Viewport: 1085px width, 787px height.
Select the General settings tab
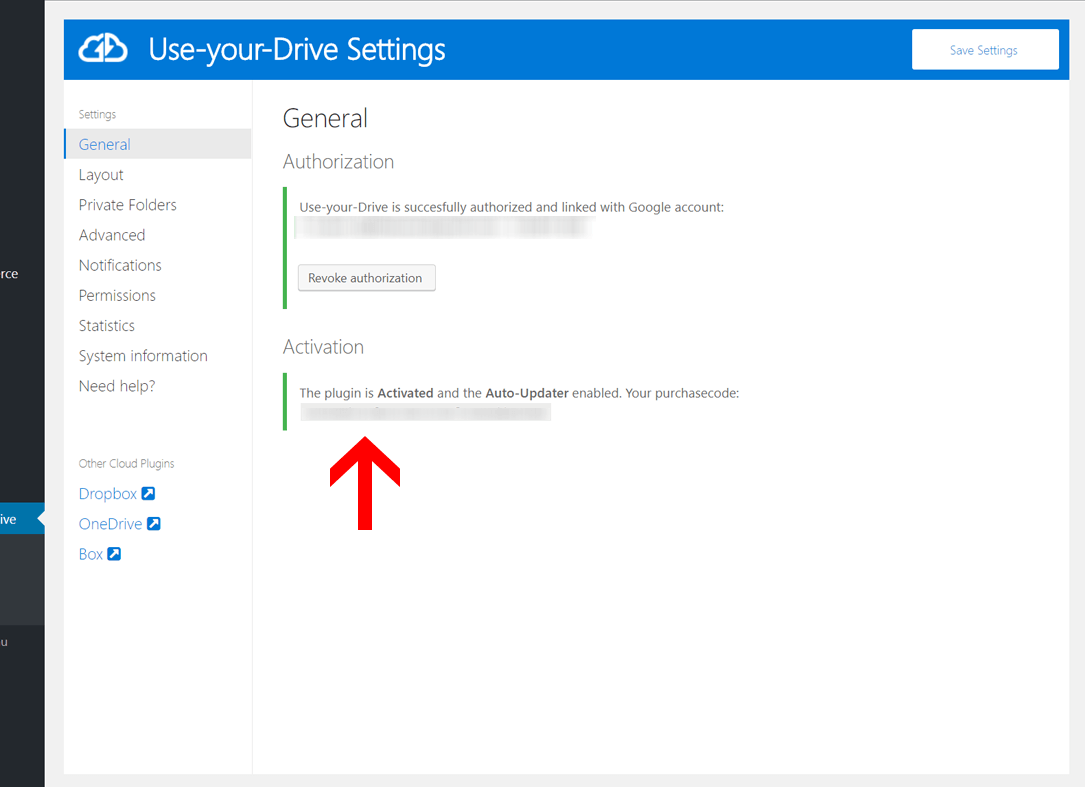tap(158, 144)
